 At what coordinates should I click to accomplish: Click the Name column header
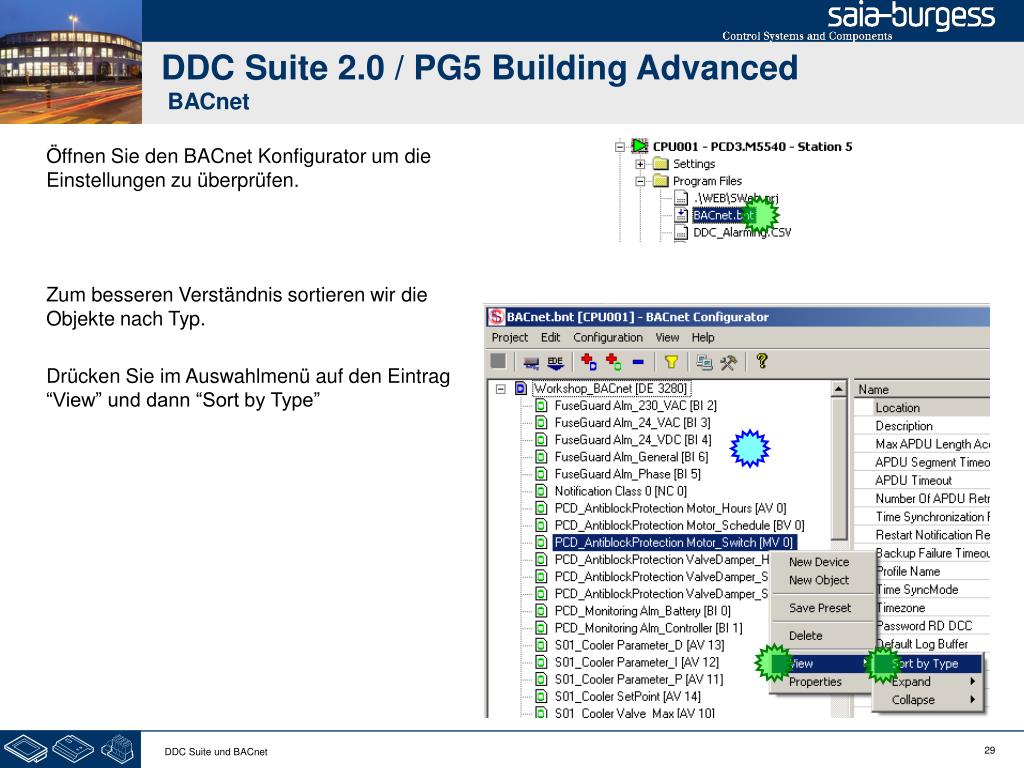pyautogui.click(x=921, y=389)
